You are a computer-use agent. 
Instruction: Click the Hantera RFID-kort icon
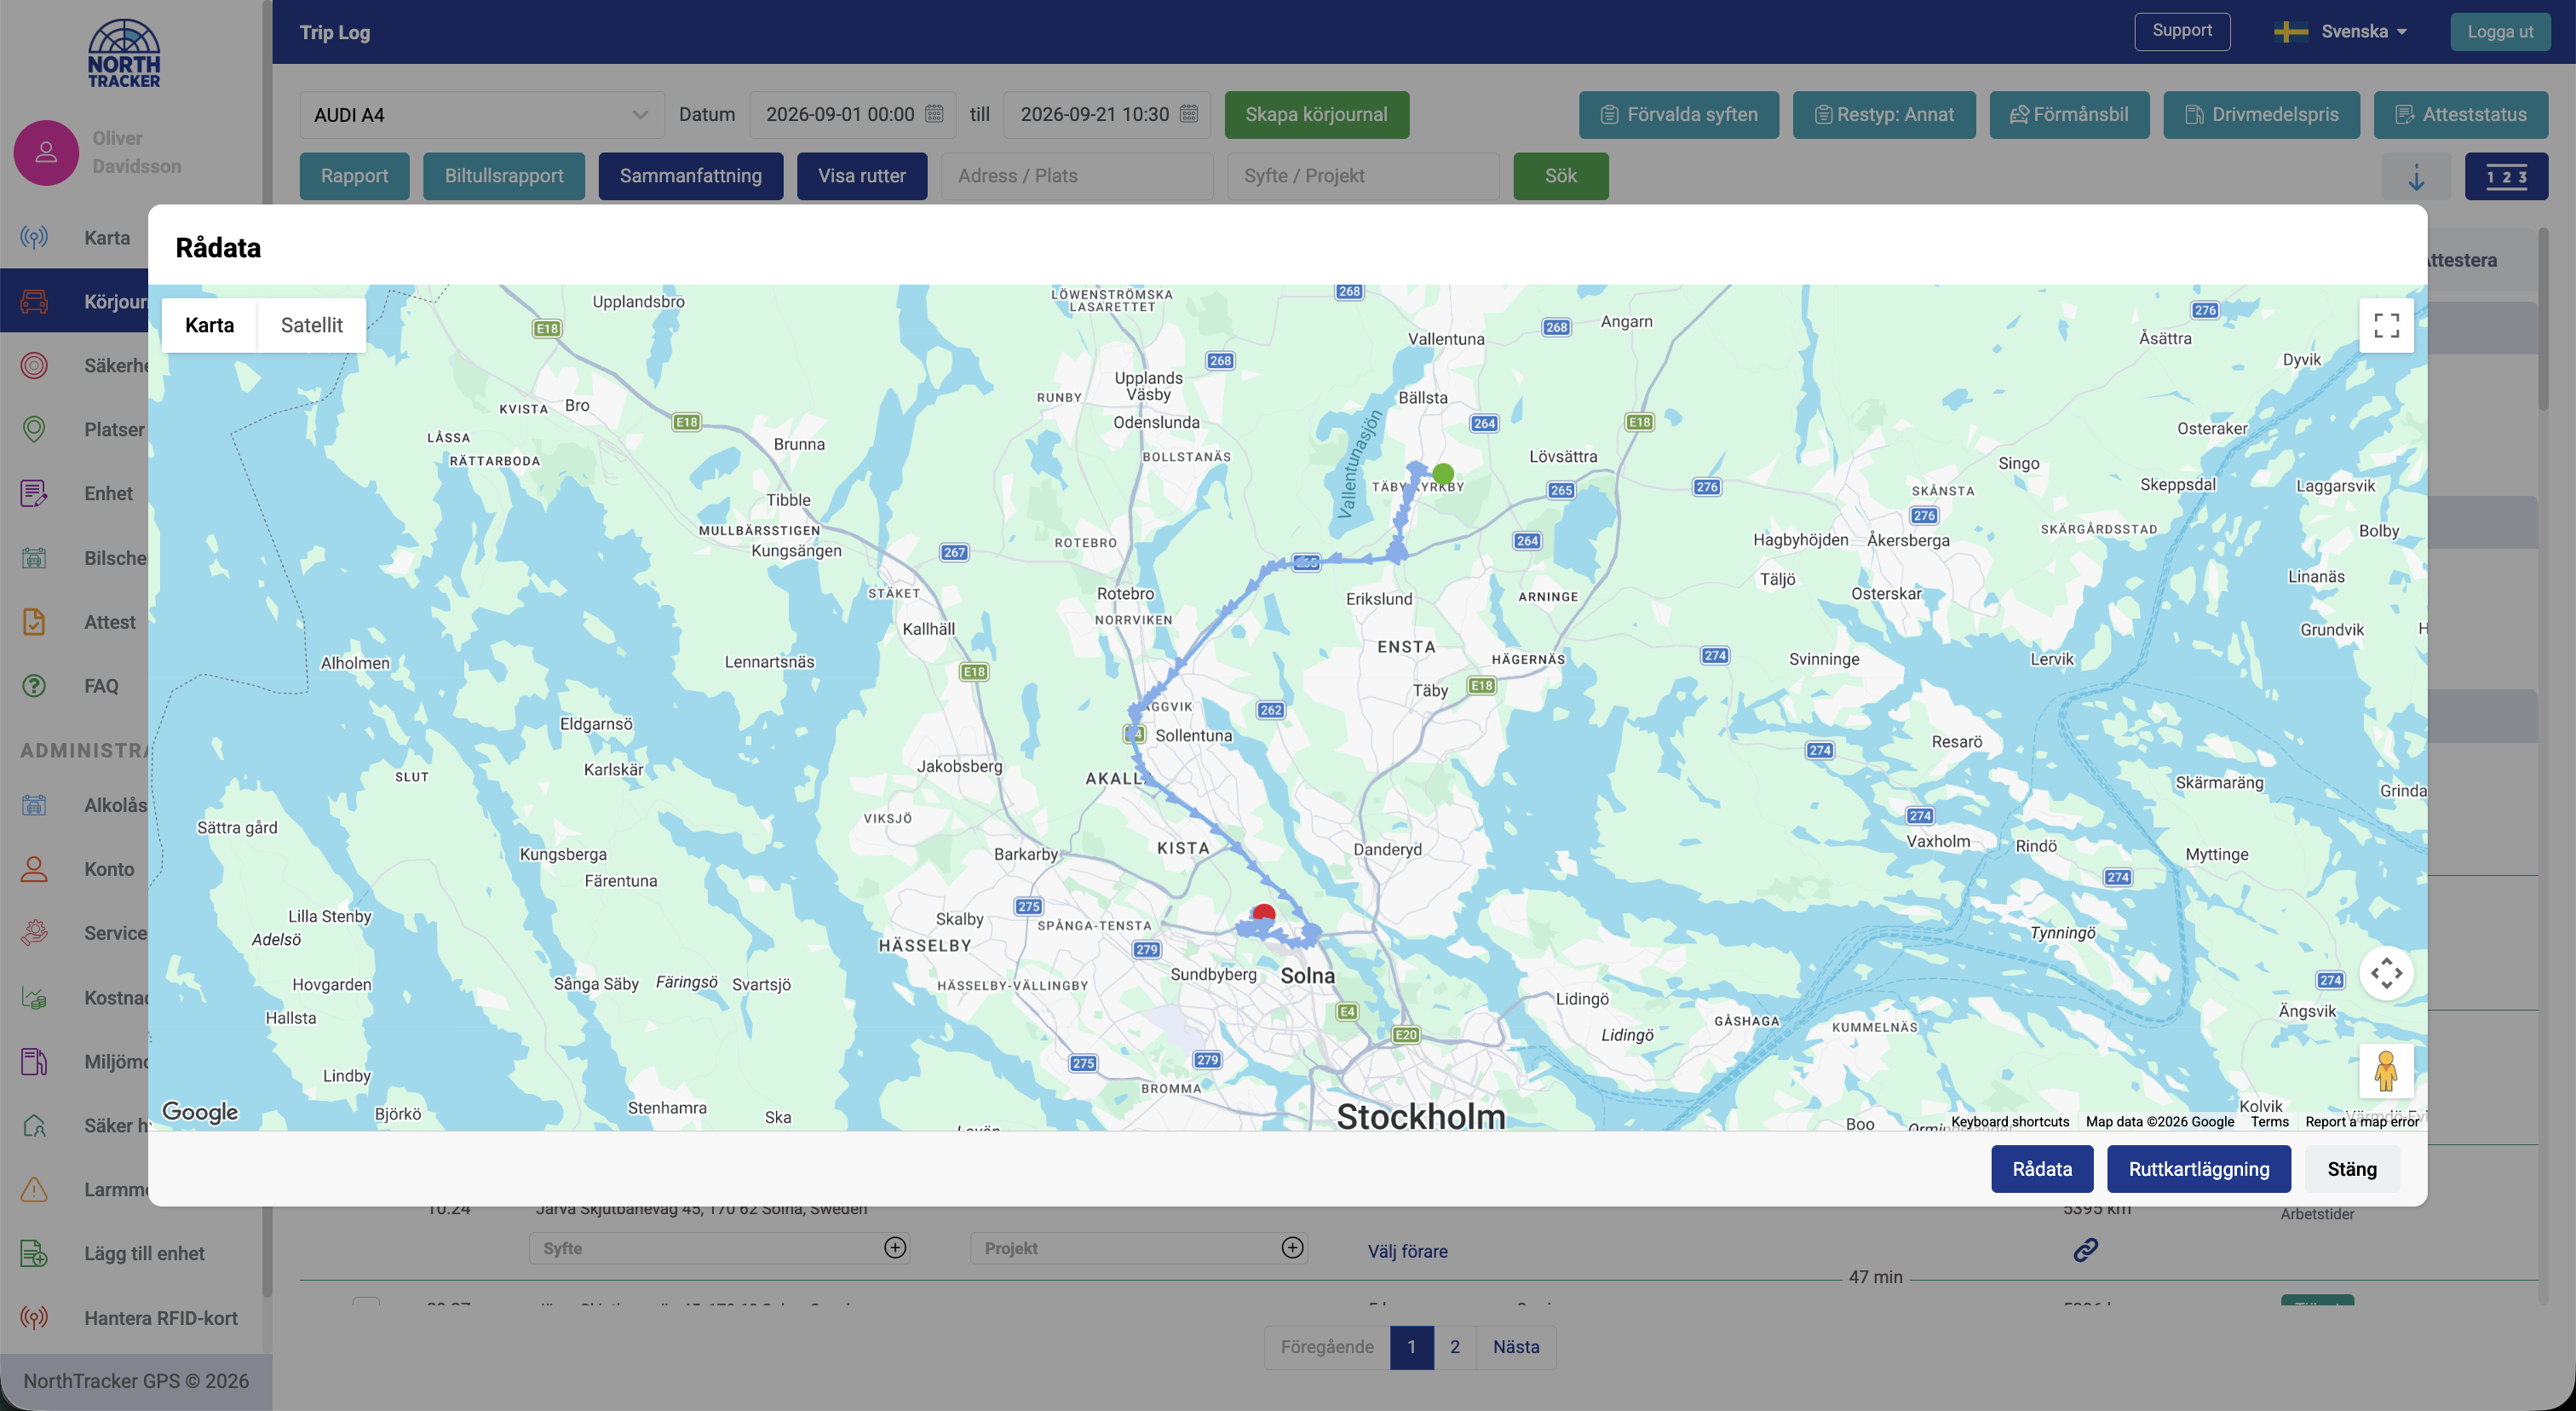click(x=34, y=1318)
